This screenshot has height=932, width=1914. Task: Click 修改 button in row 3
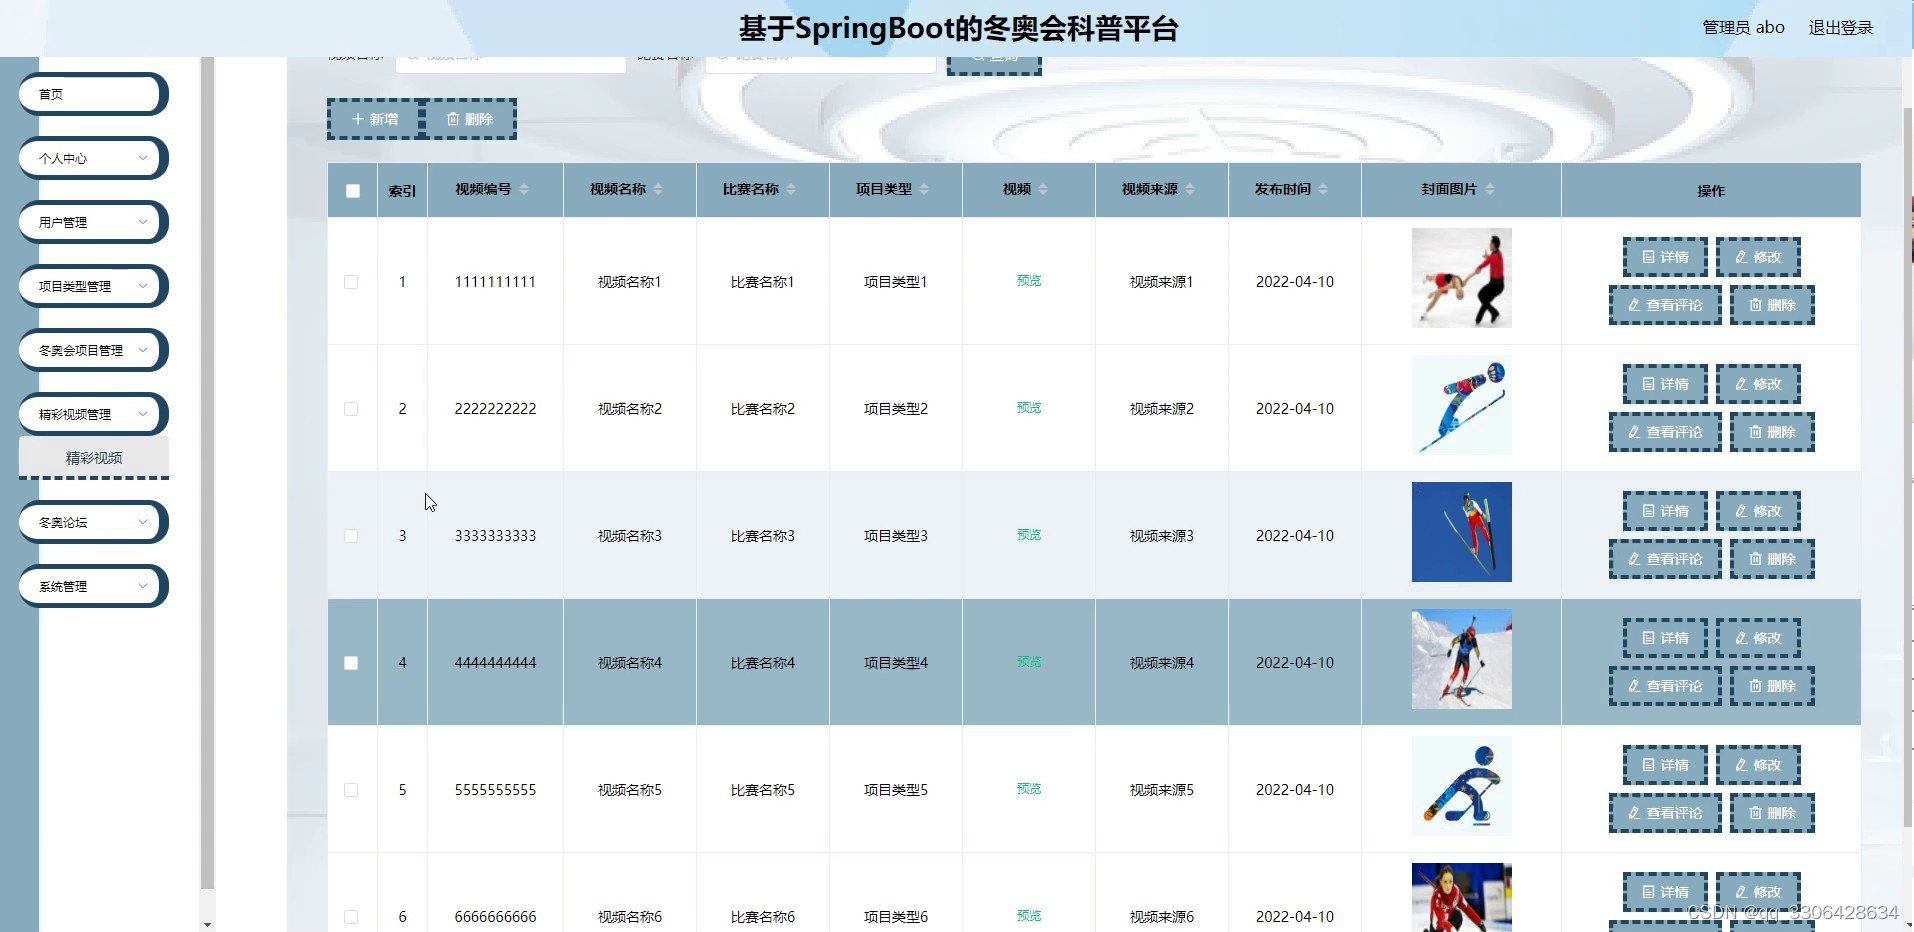pos(1758,511)
